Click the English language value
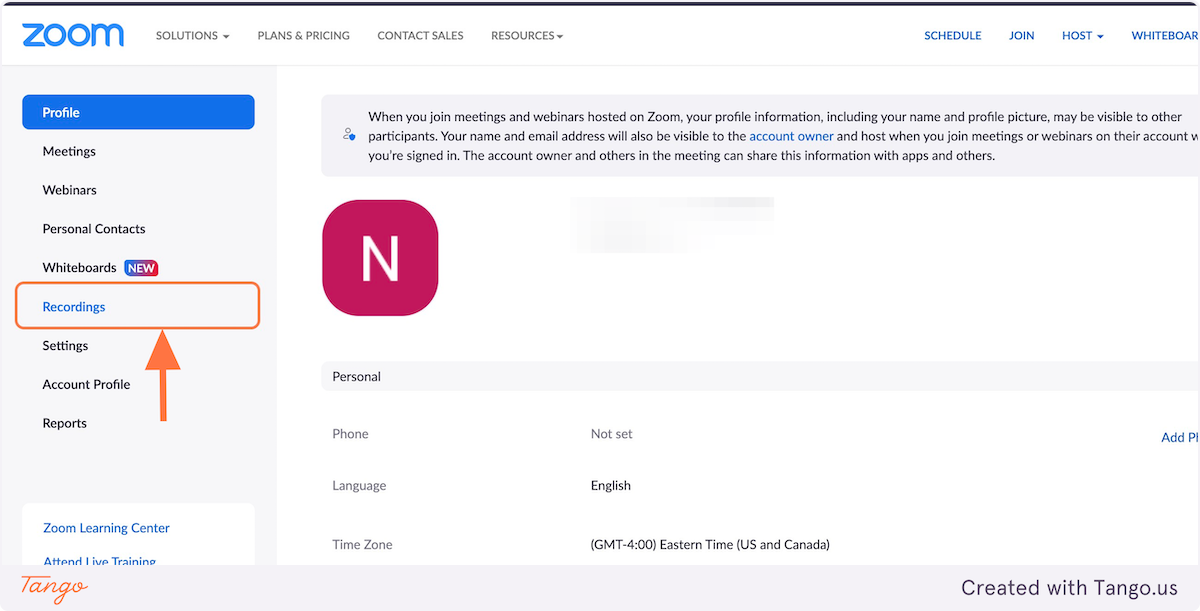Viewport: 1200px width, 611px height. (x=611, y=486)
